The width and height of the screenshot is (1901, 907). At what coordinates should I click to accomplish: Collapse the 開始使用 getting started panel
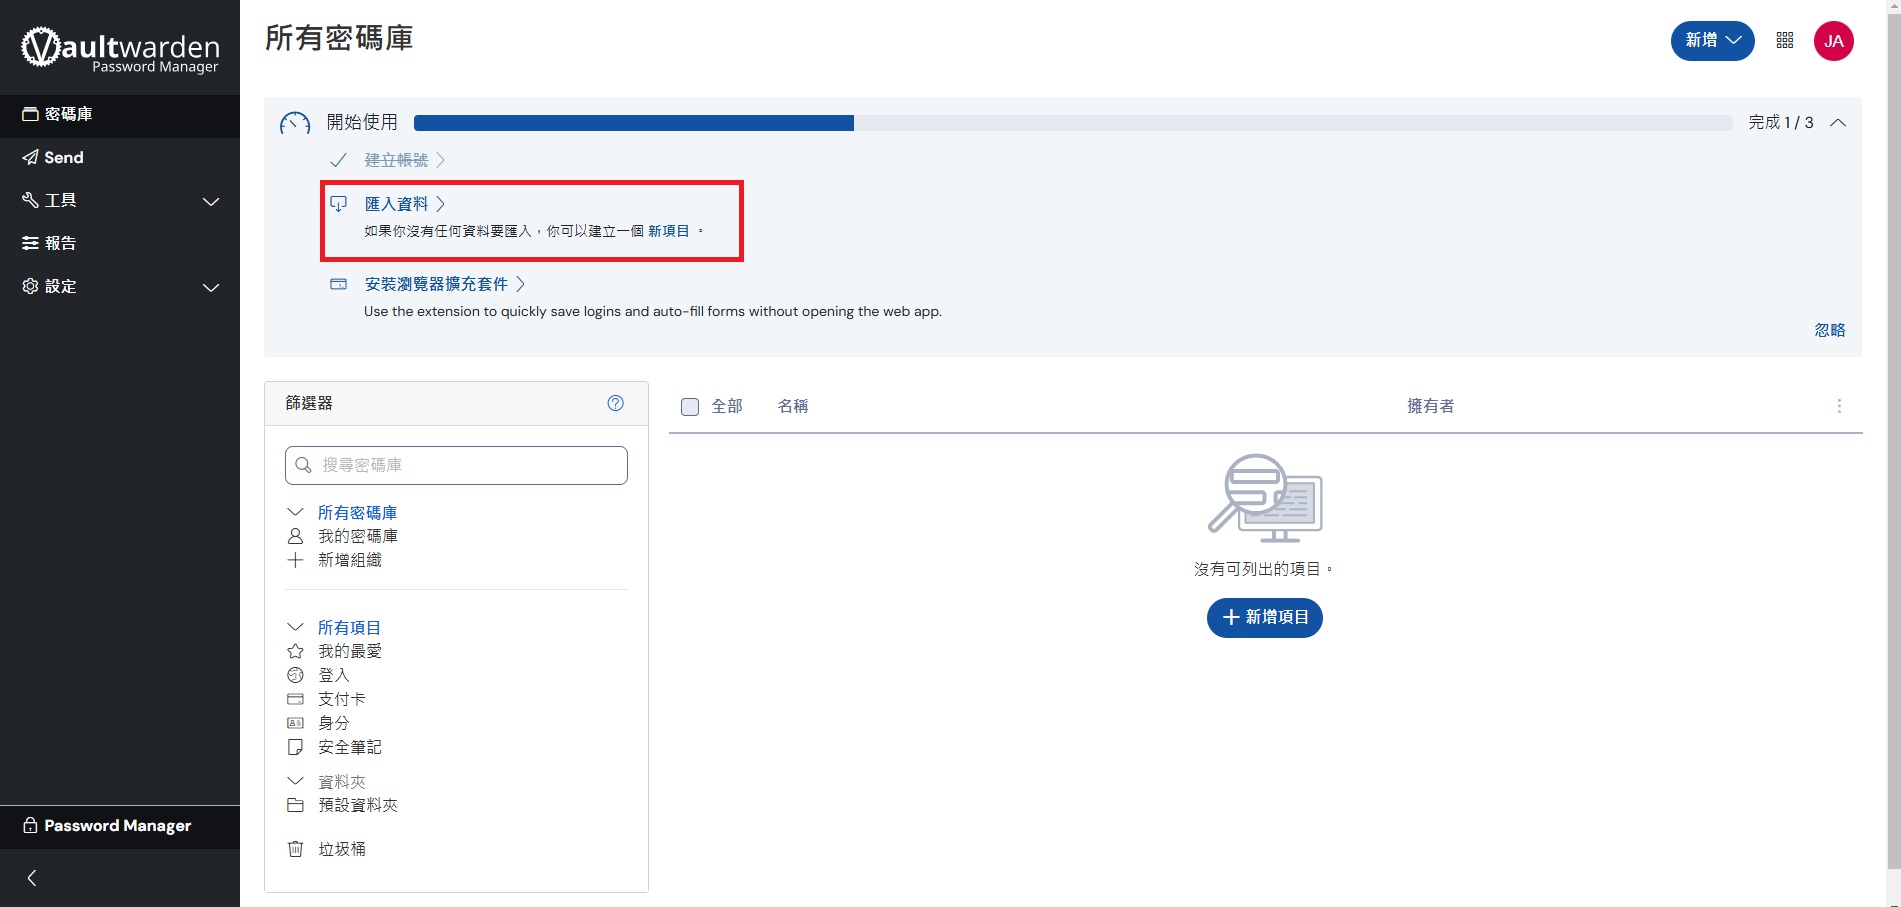(1837, 123)
